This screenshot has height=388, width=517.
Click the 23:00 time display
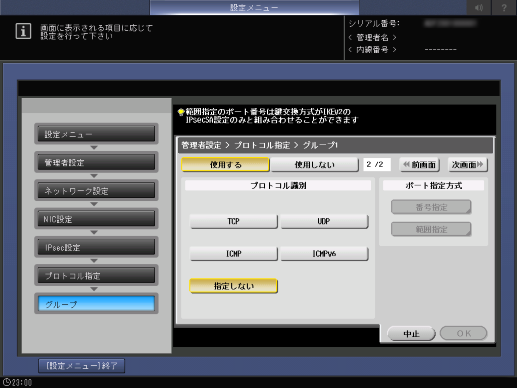(22, 383)
